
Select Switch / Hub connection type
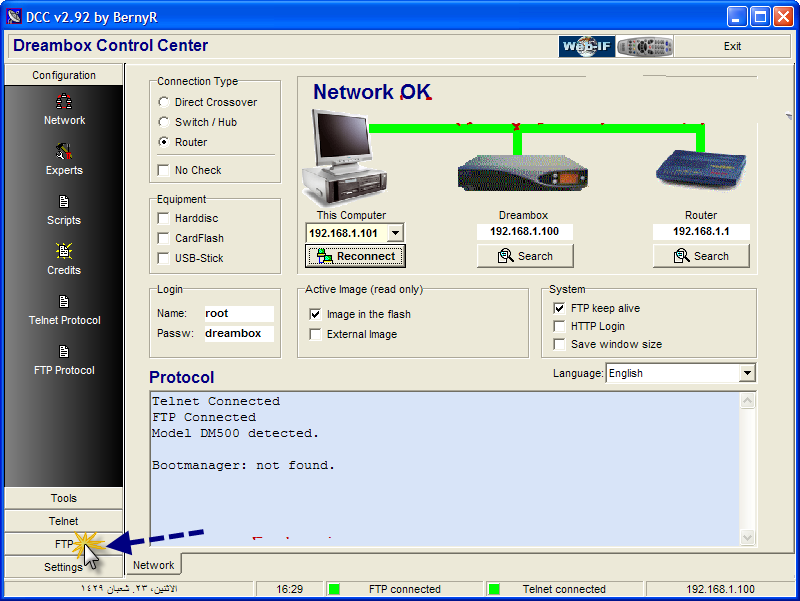tap(163, 122)
